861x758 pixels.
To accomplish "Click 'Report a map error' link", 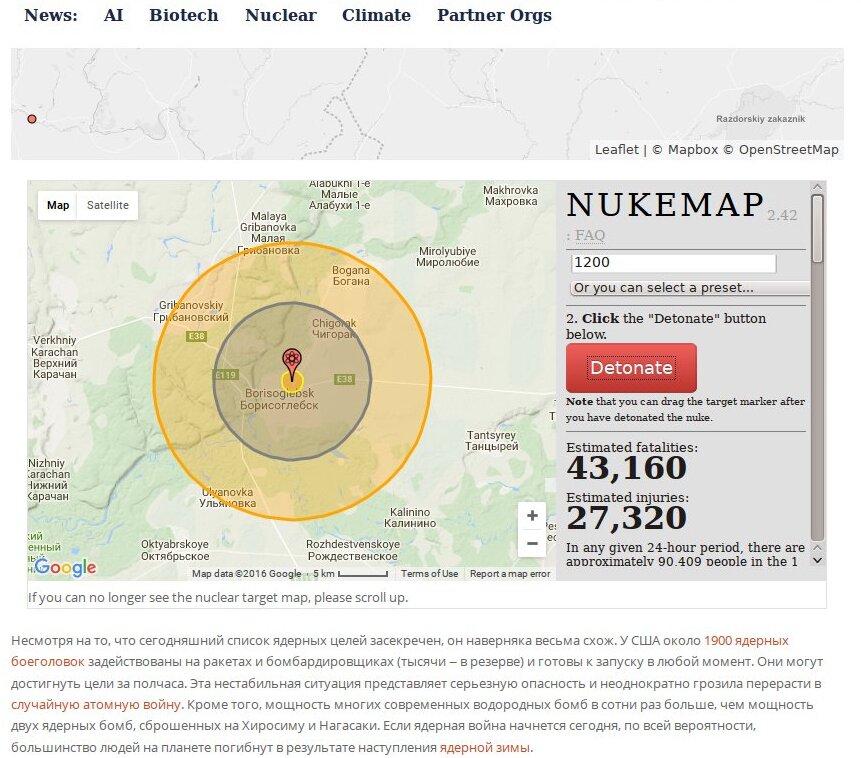I will click(x=510, y=573).
